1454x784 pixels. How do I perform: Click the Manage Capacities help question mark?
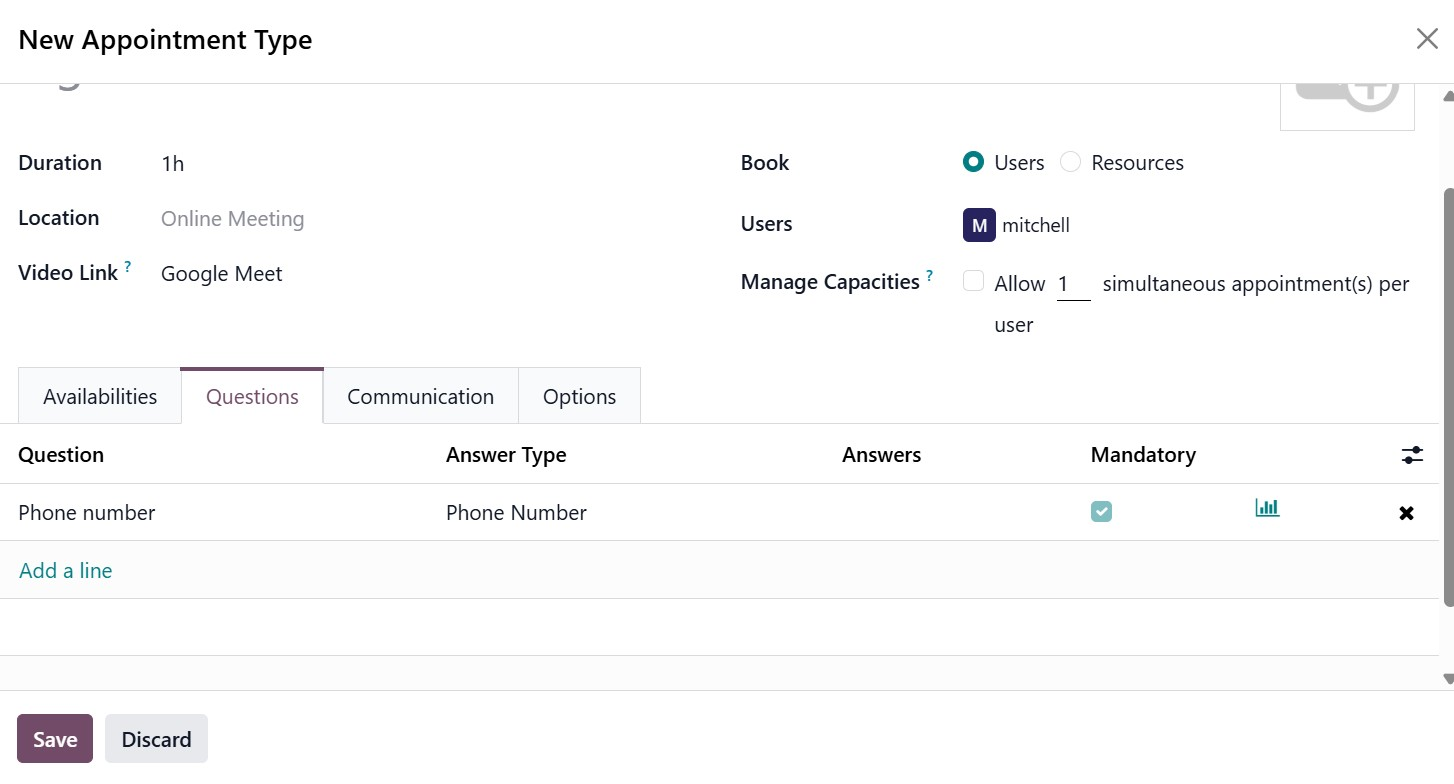(930, 275)
